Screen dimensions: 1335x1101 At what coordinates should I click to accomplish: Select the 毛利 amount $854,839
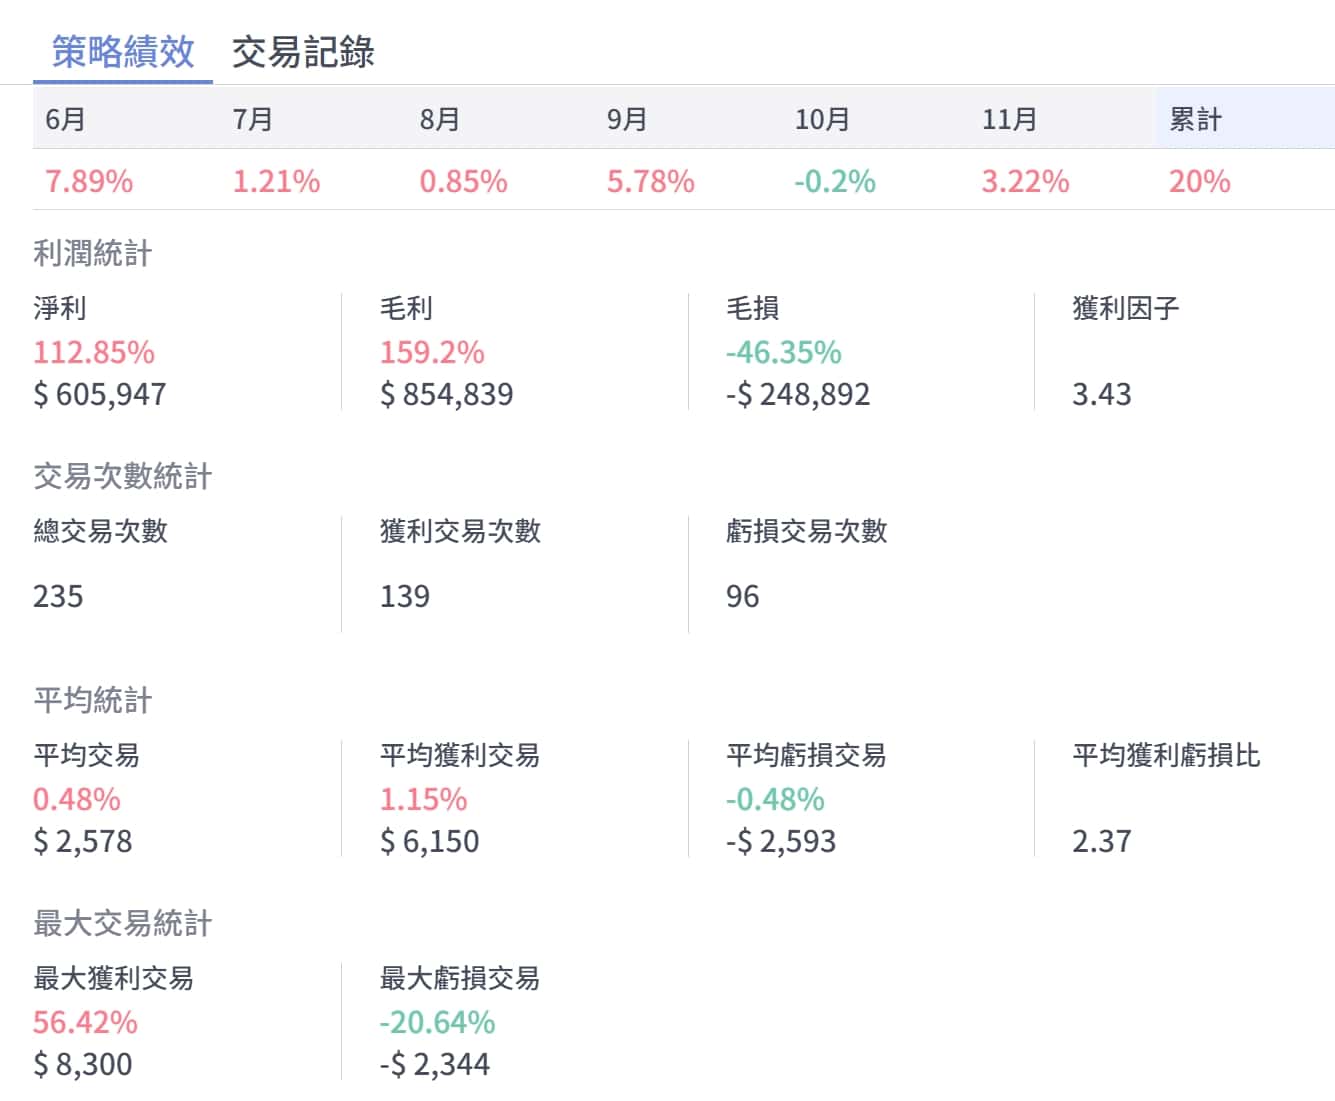coord(446,394)
